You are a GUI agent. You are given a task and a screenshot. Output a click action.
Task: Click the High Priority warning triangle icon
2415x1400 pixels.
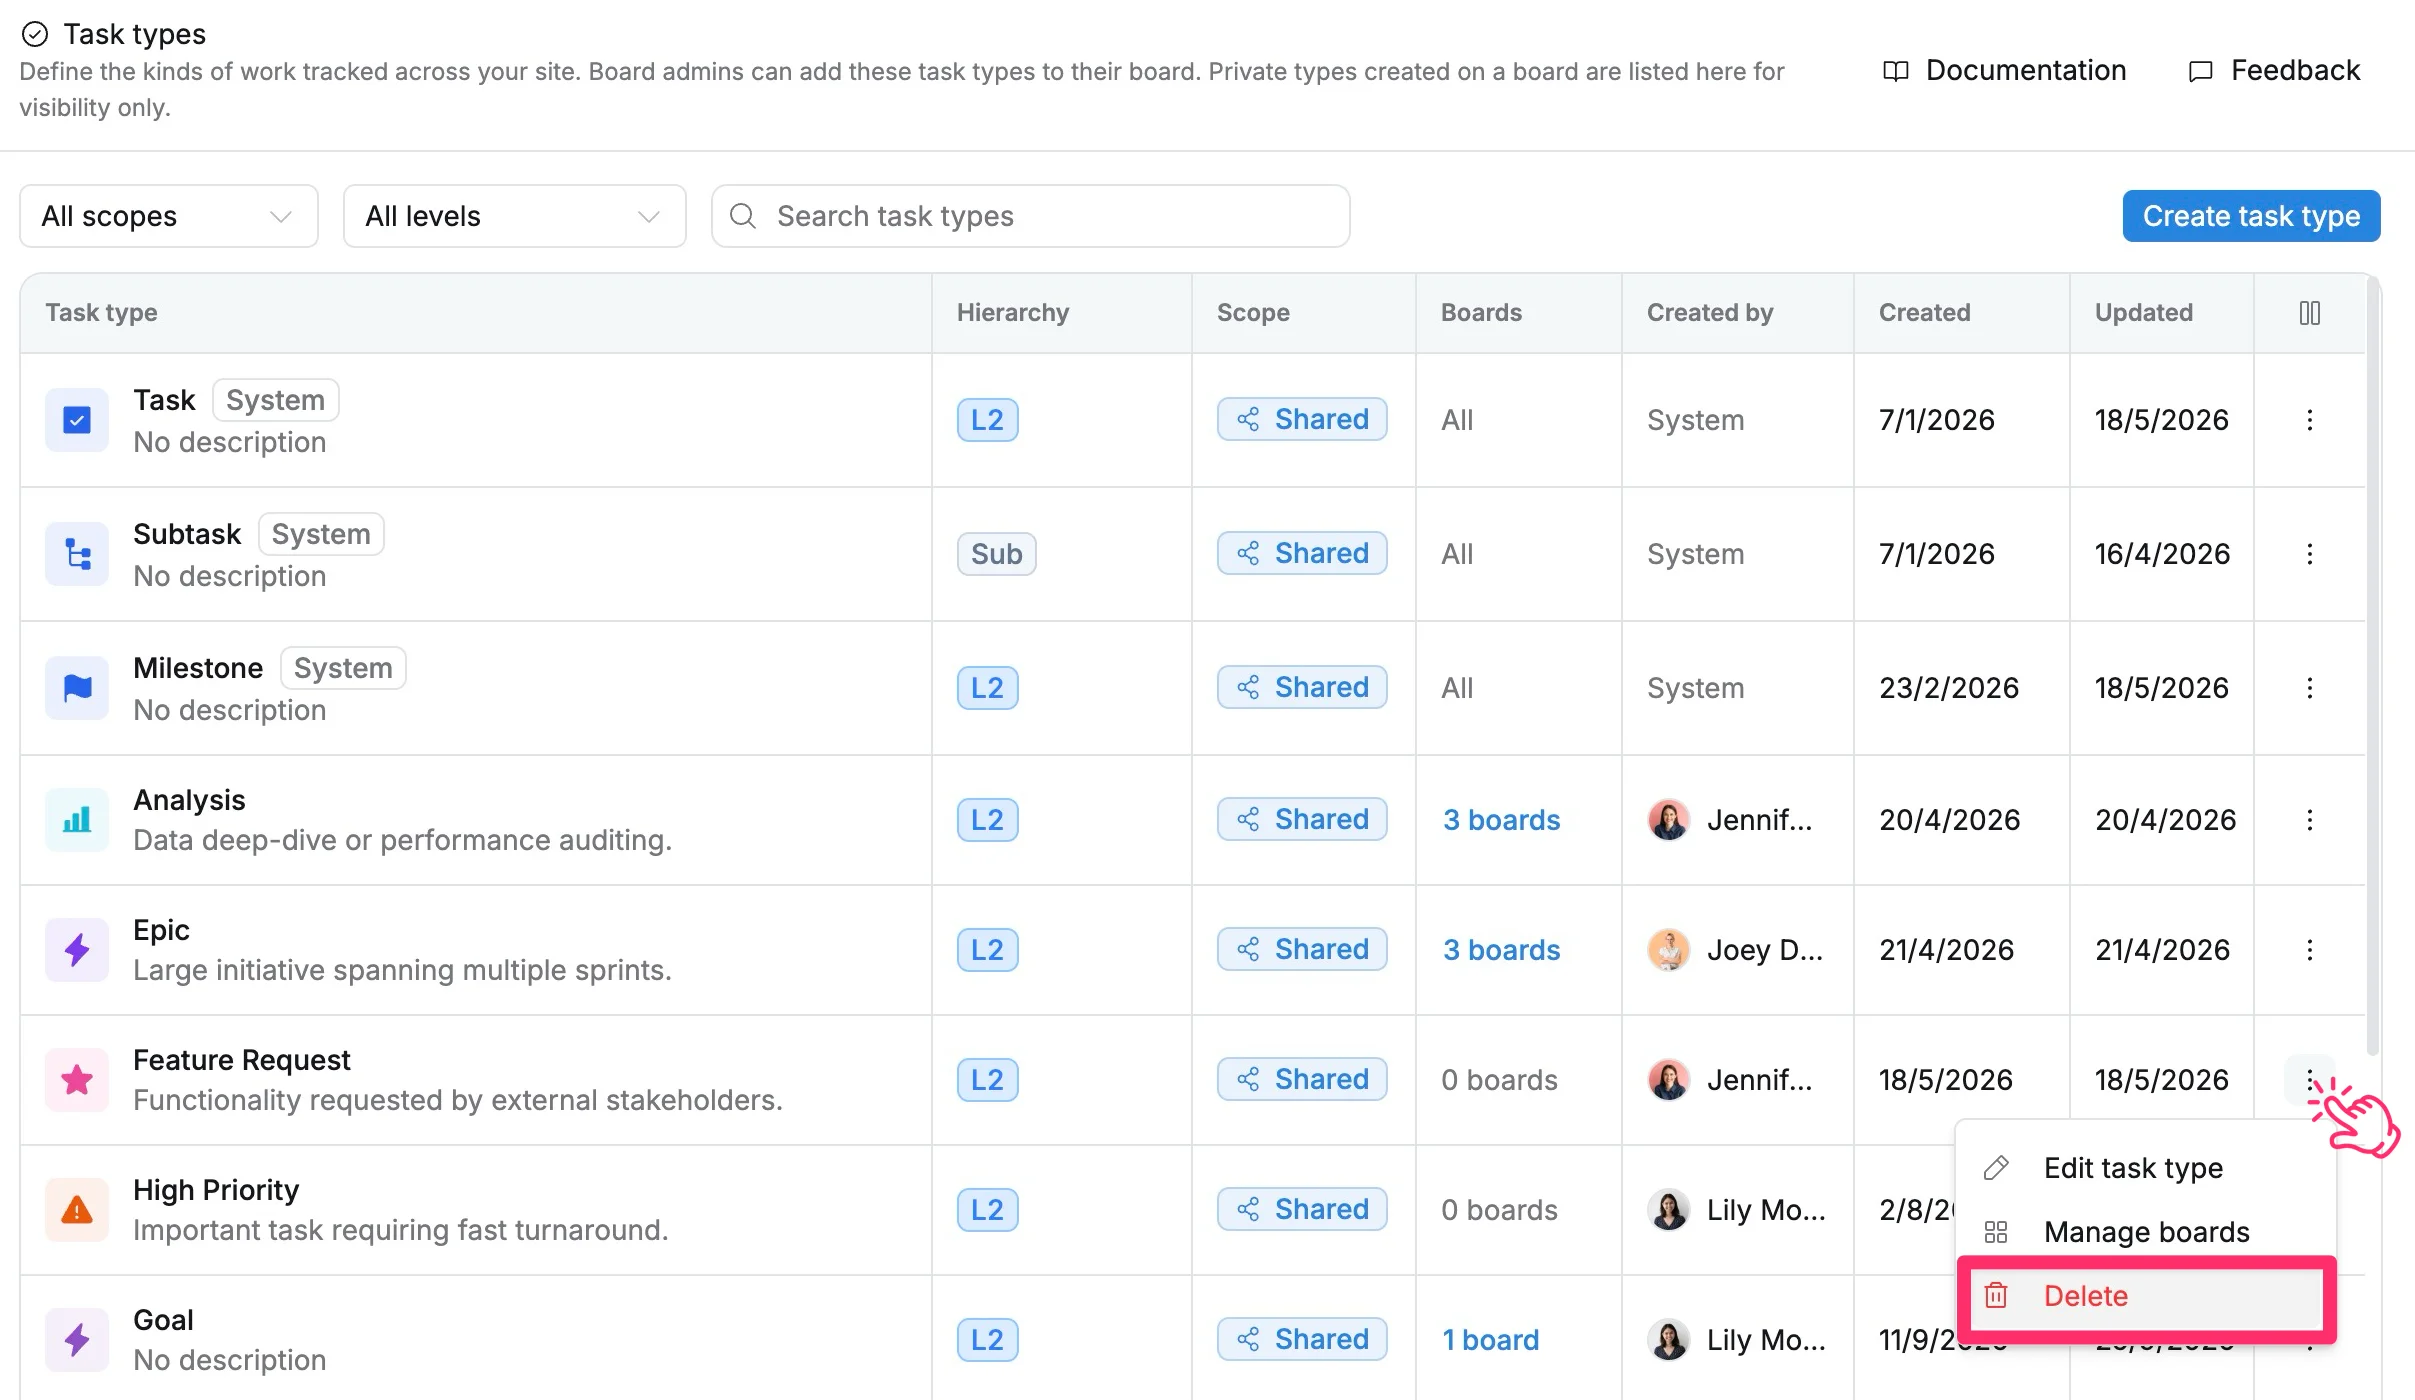[x=77, y=1210]
